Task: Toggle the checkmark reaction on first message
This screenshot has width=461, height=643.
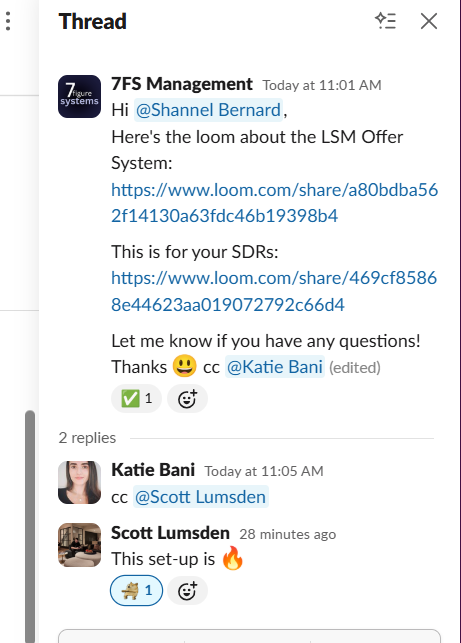Action: (x=136, y=398)
